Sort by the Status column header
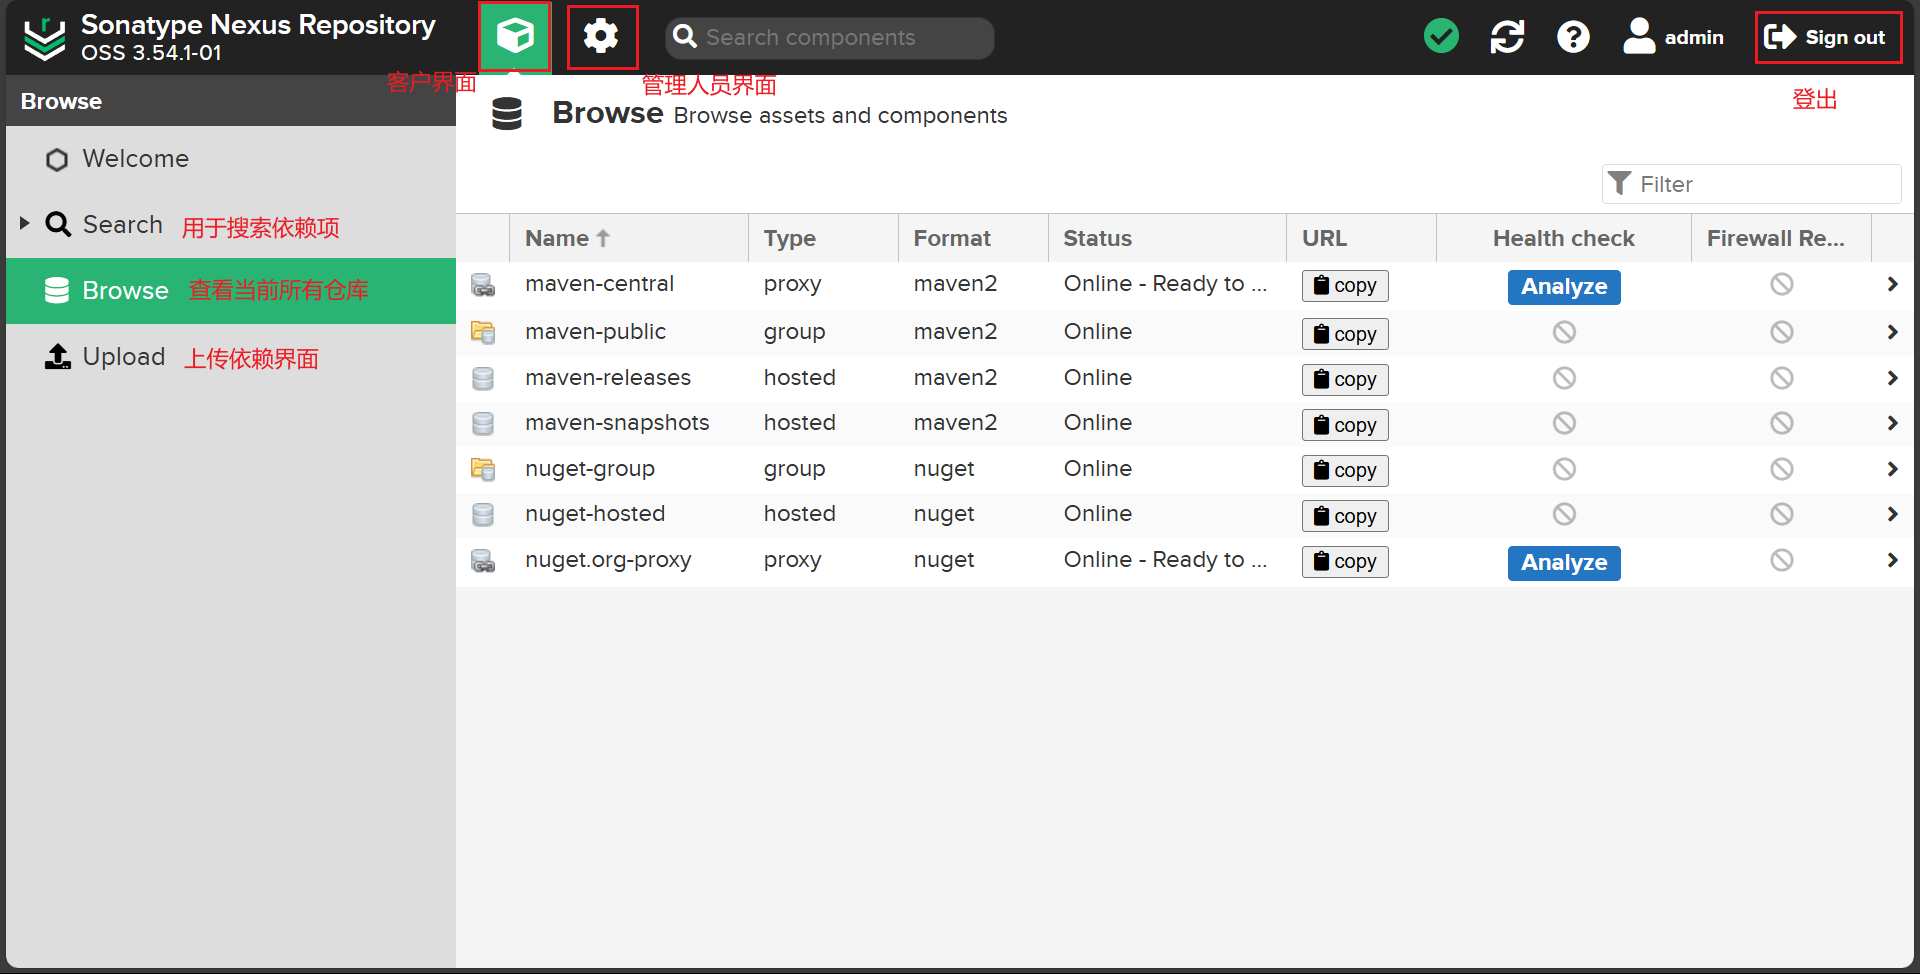 (1167, 238)
